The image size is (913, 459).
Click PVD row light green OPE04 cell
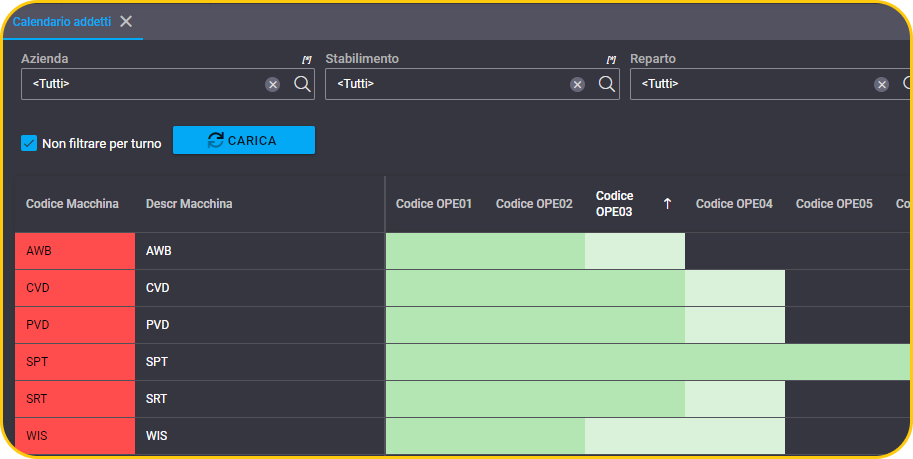click(x=735, y=325)
